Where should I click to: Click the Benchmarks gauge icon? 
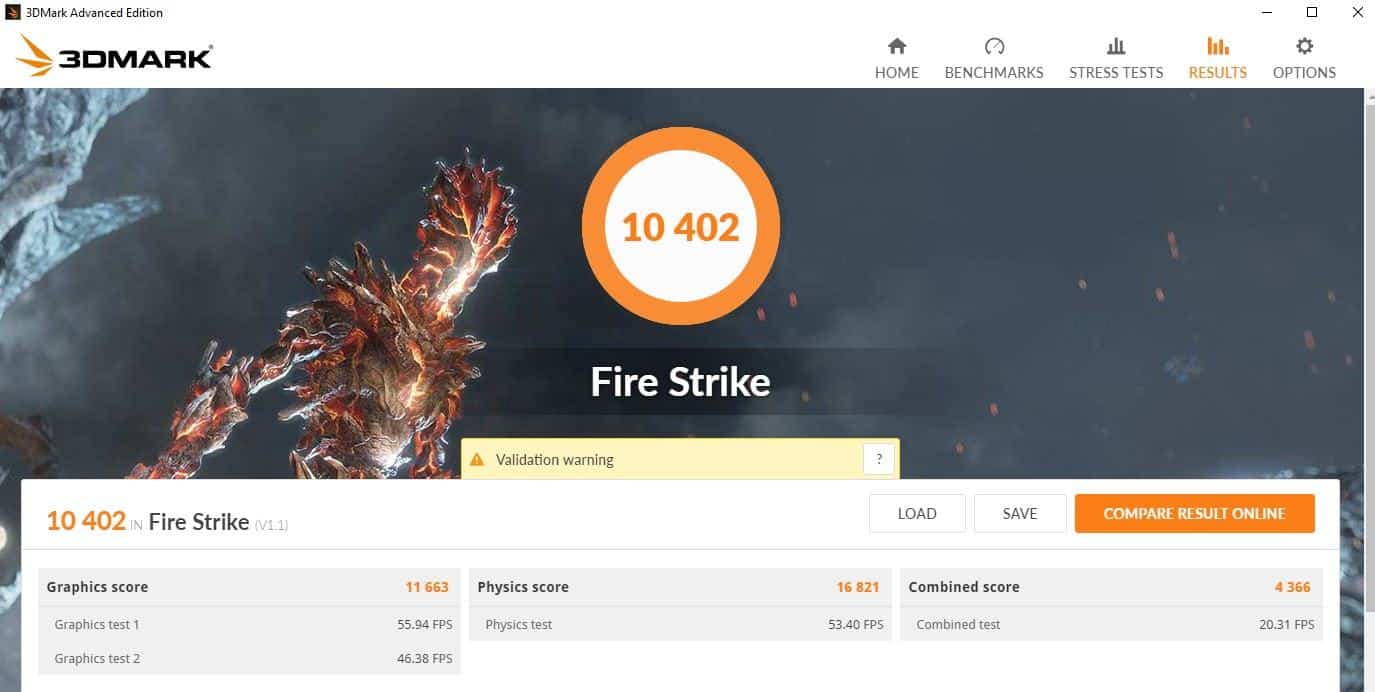(x=994, y=46)
